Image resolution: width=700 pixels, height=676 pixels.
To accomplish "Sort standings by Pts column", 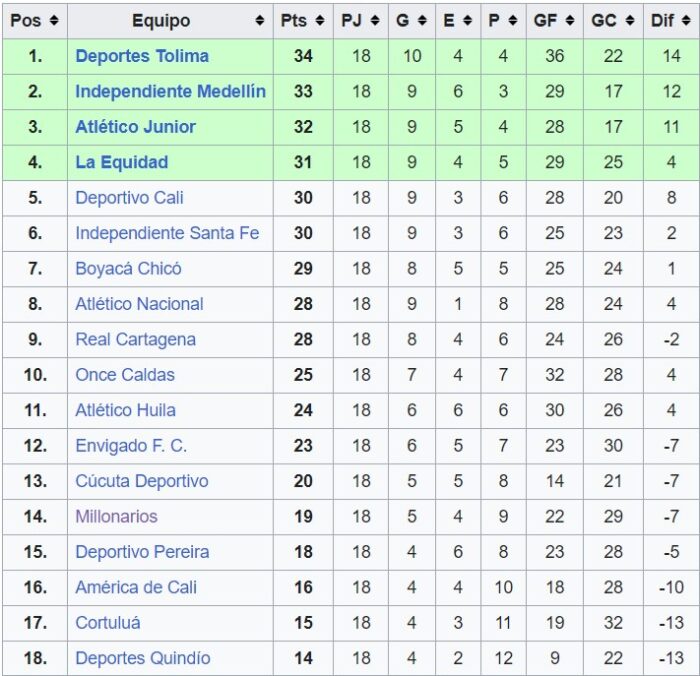I will tap(320, 20).
